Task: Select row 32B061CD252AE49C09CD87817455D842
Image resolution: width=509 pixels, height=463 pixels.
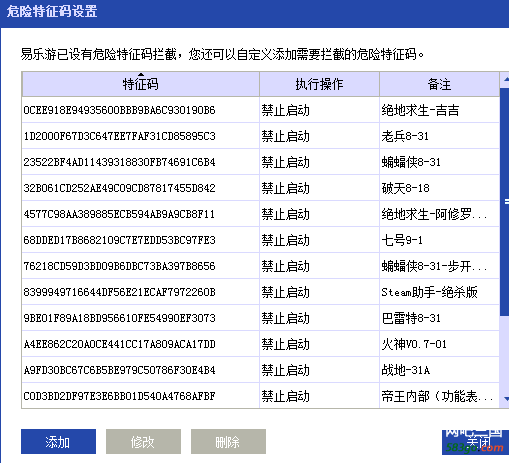Action: pyautogui.click(x=260, y=188)
